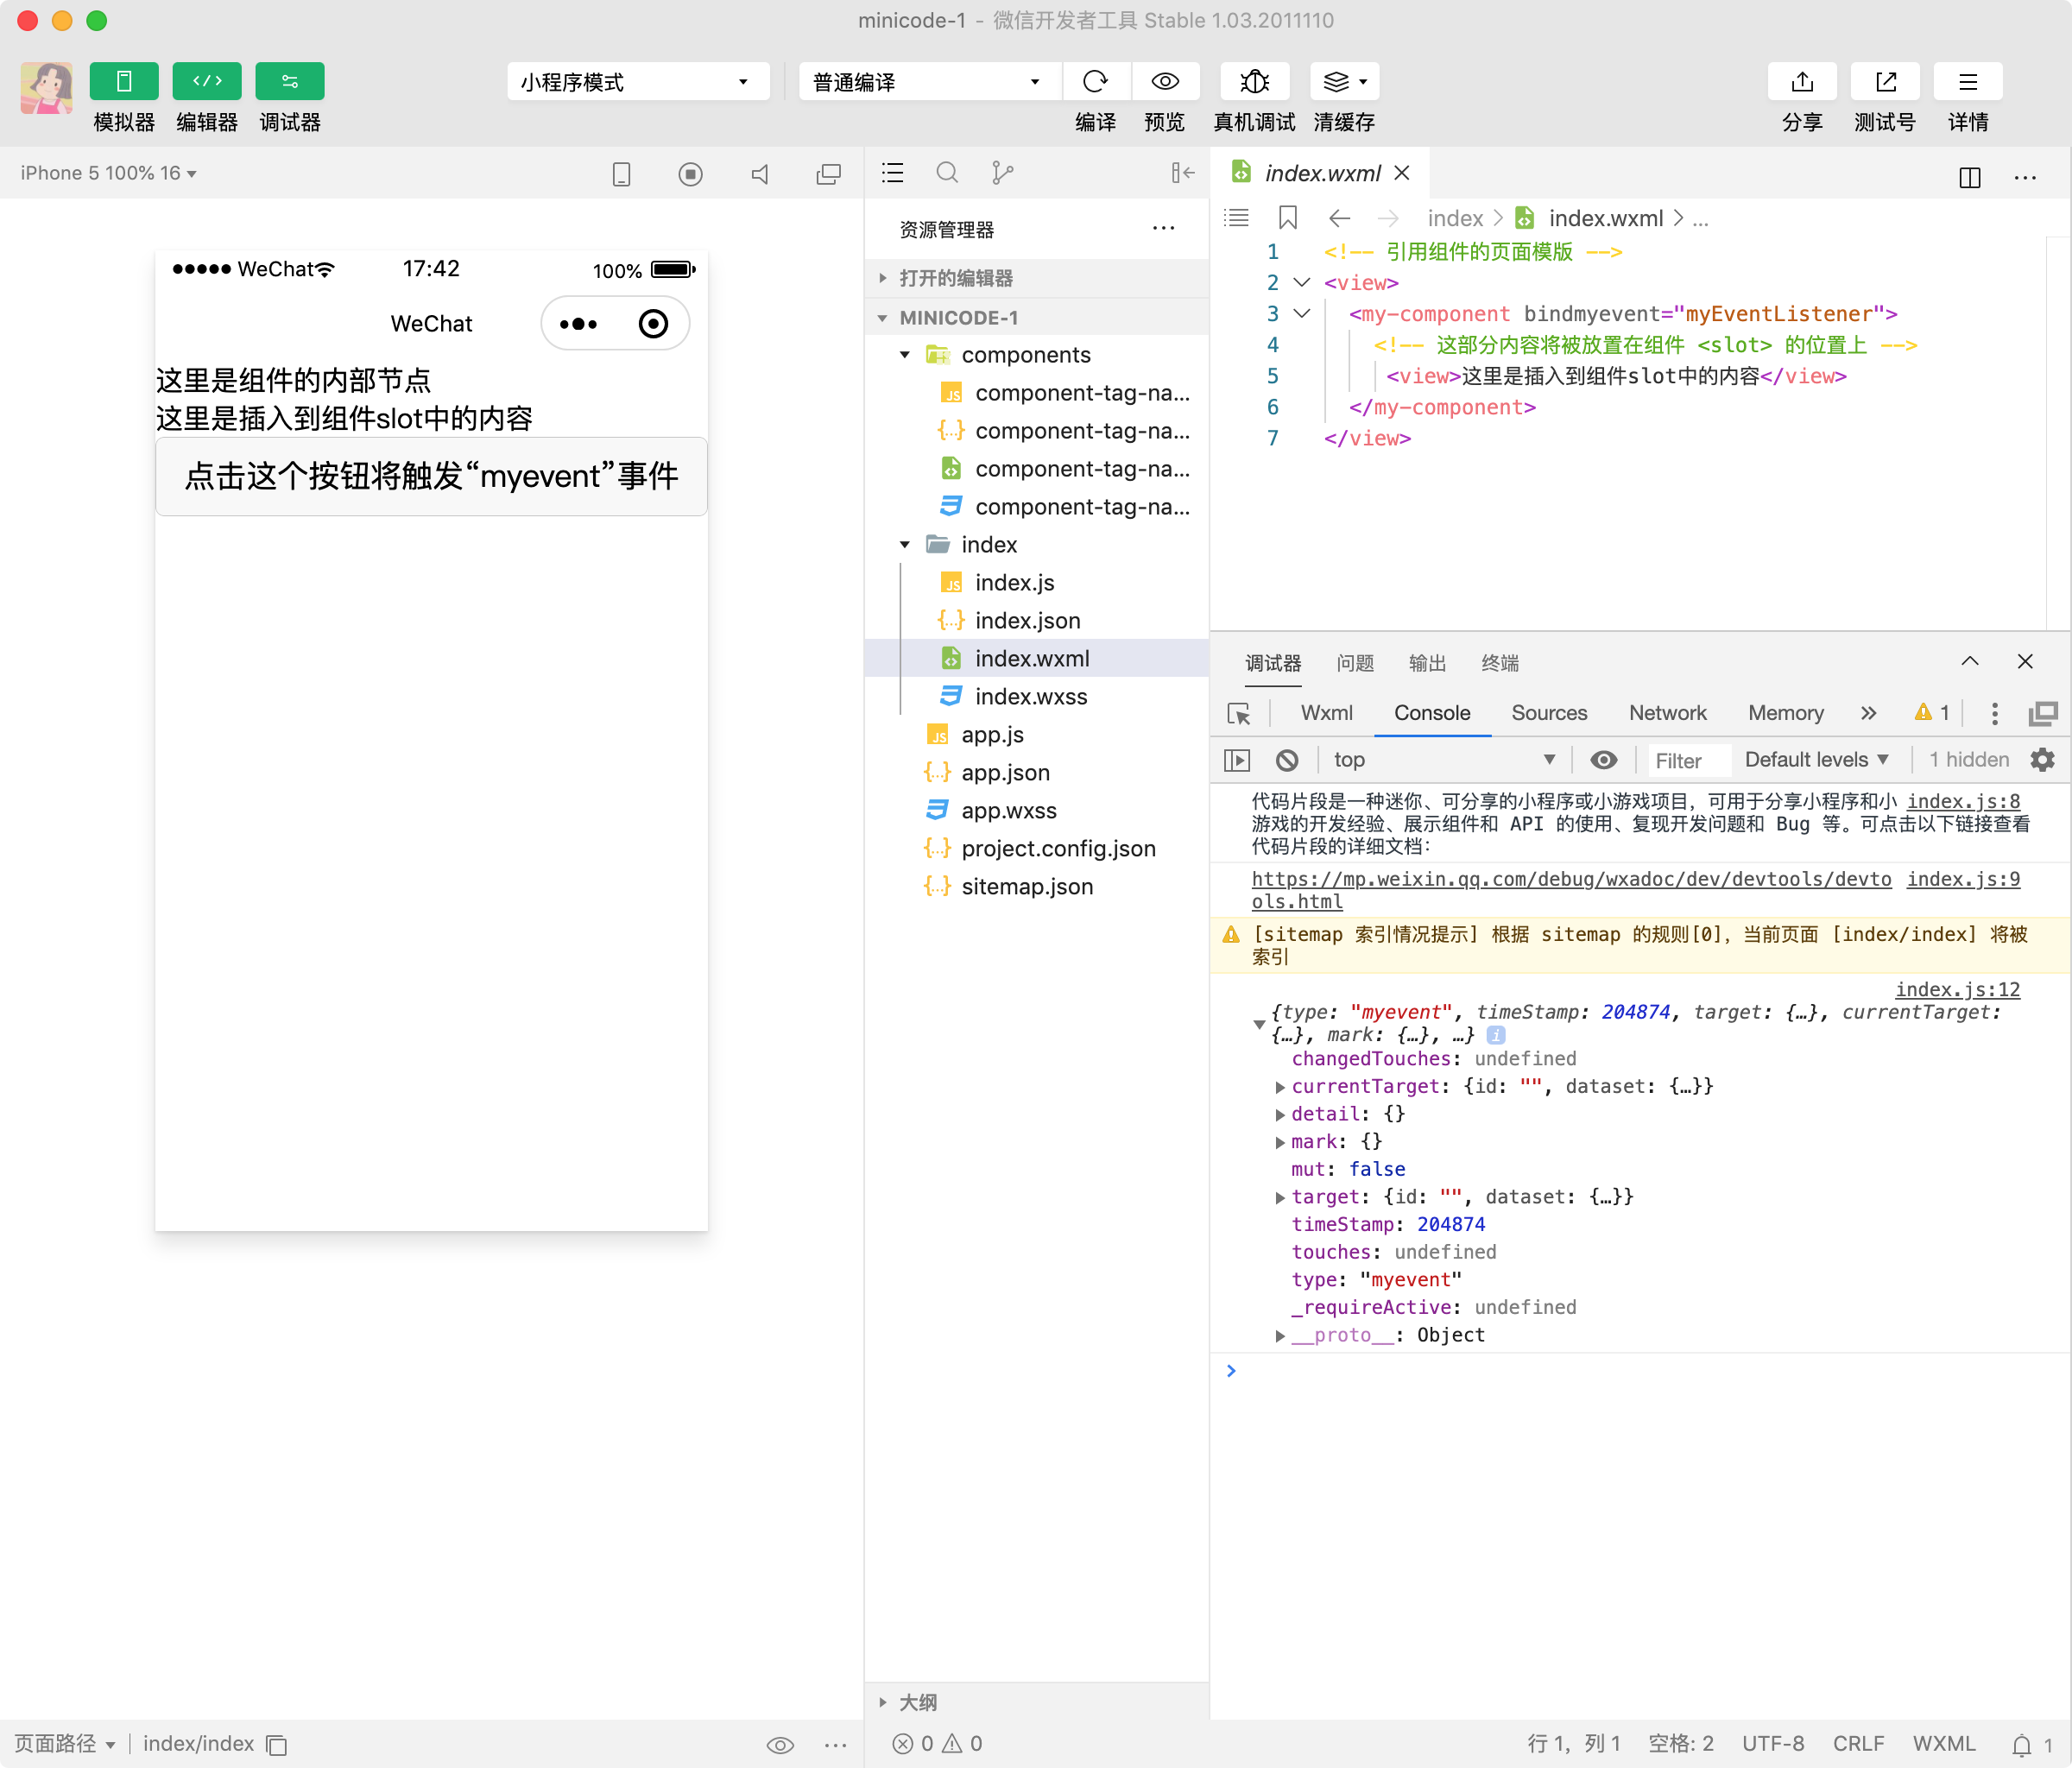This screenshot has height=1768, width=2072.
Task: Open app.json in the file tree
Action: tap(1005, 772)
